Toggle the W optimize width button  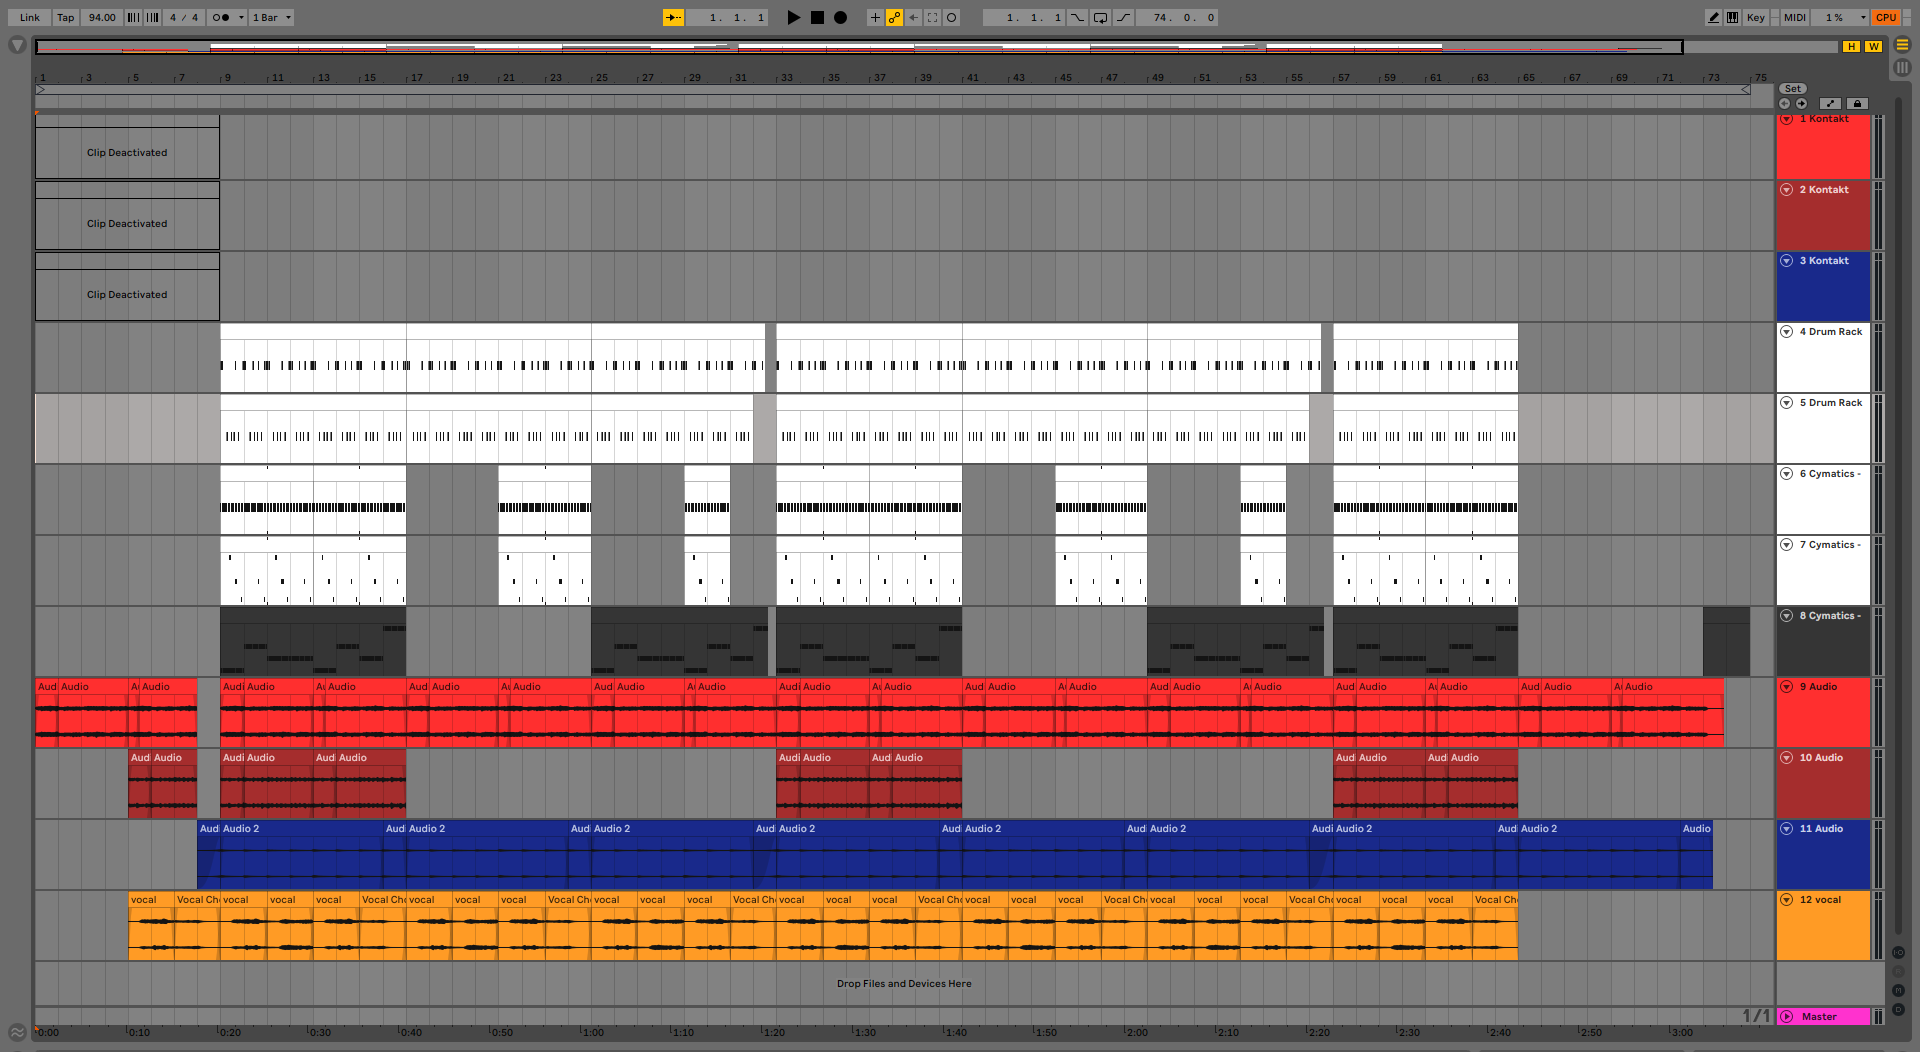1873,46
